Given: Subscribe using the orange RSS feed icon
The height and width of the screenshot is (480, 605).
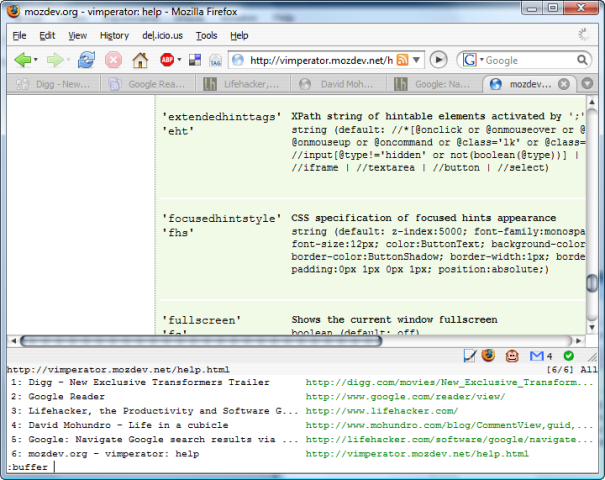Looking at the screenshot, I should coord(402,60).
